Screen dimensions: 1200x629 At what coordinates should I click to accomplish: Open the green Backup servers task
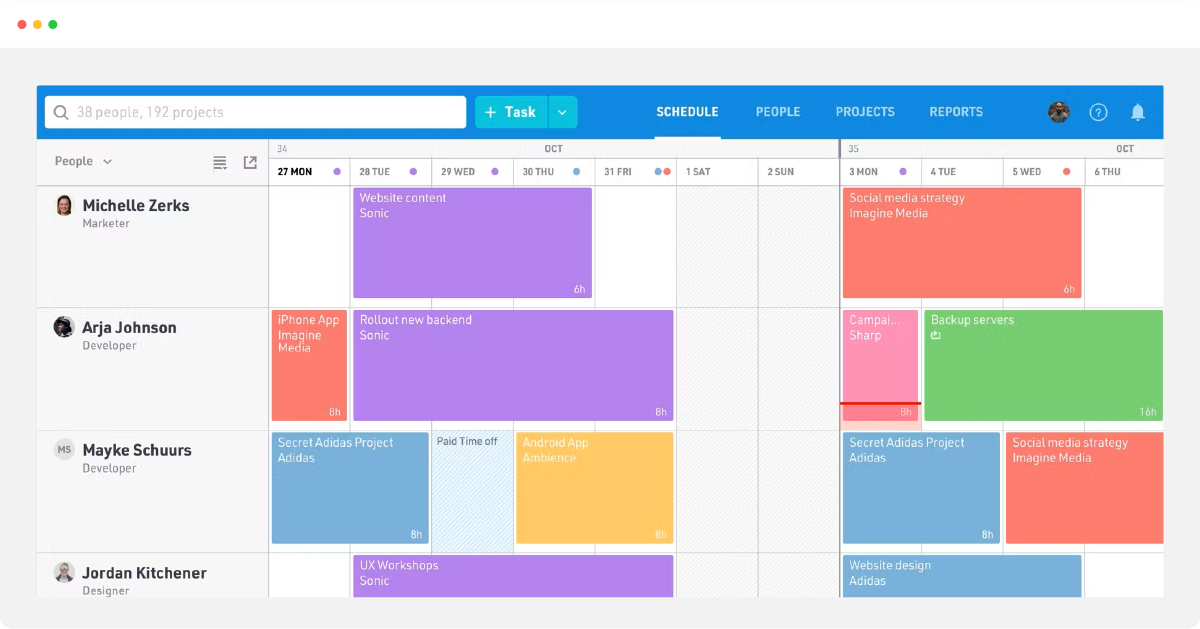point(1042,366)
